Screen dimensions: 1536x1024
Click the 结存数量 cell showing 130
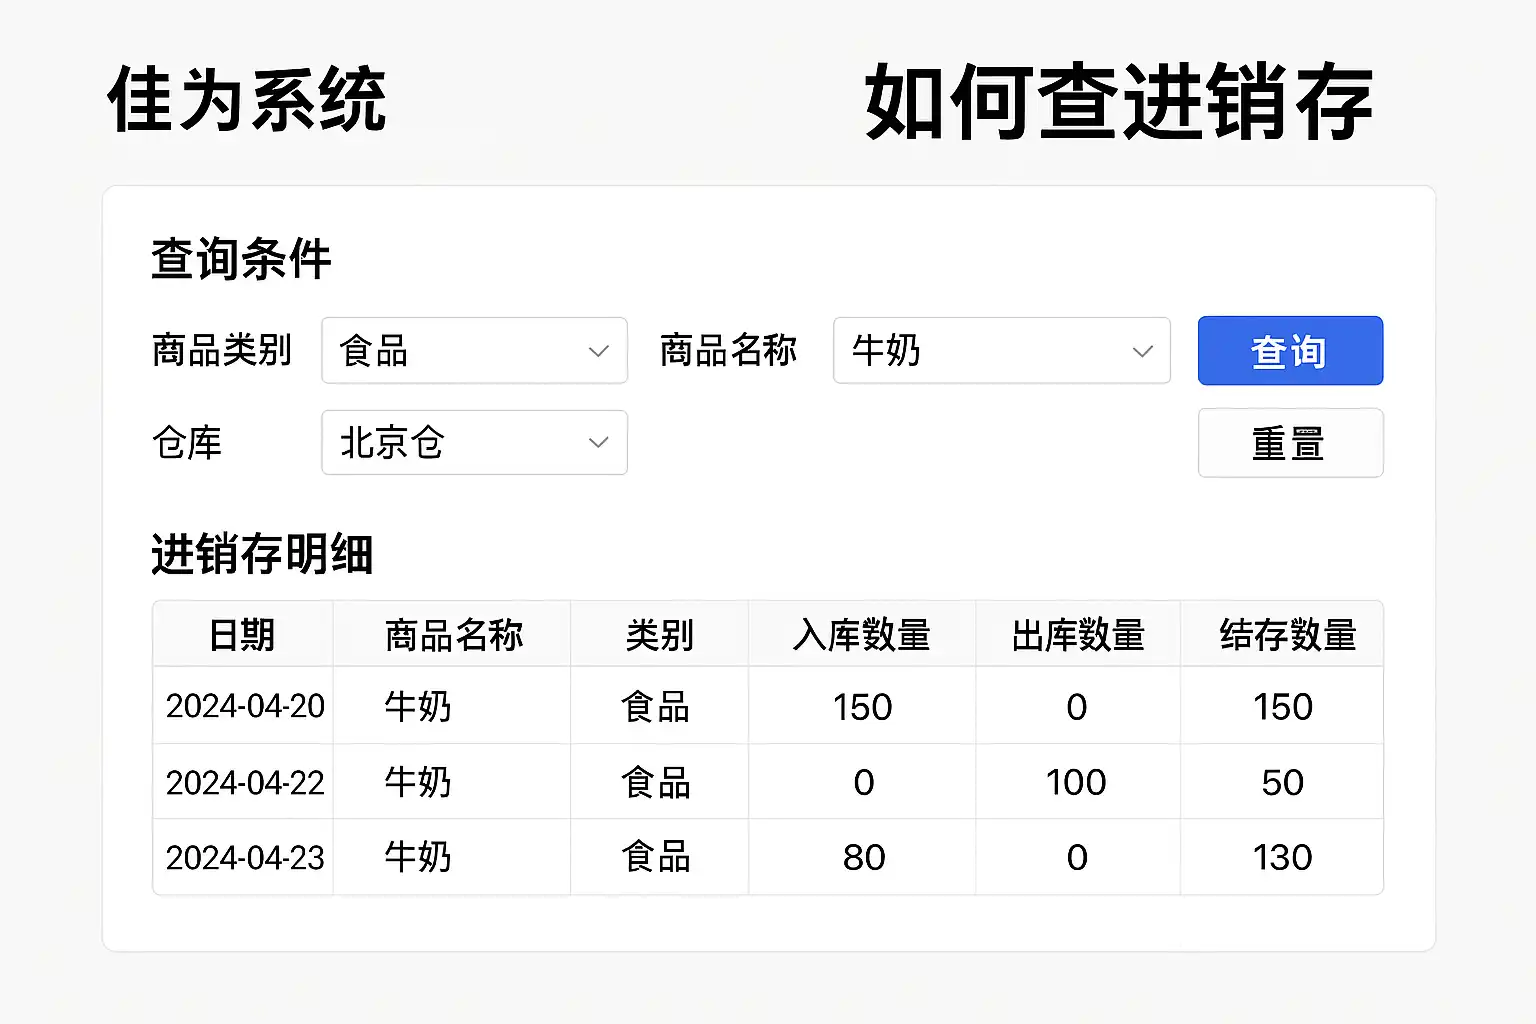(1282, 858)
